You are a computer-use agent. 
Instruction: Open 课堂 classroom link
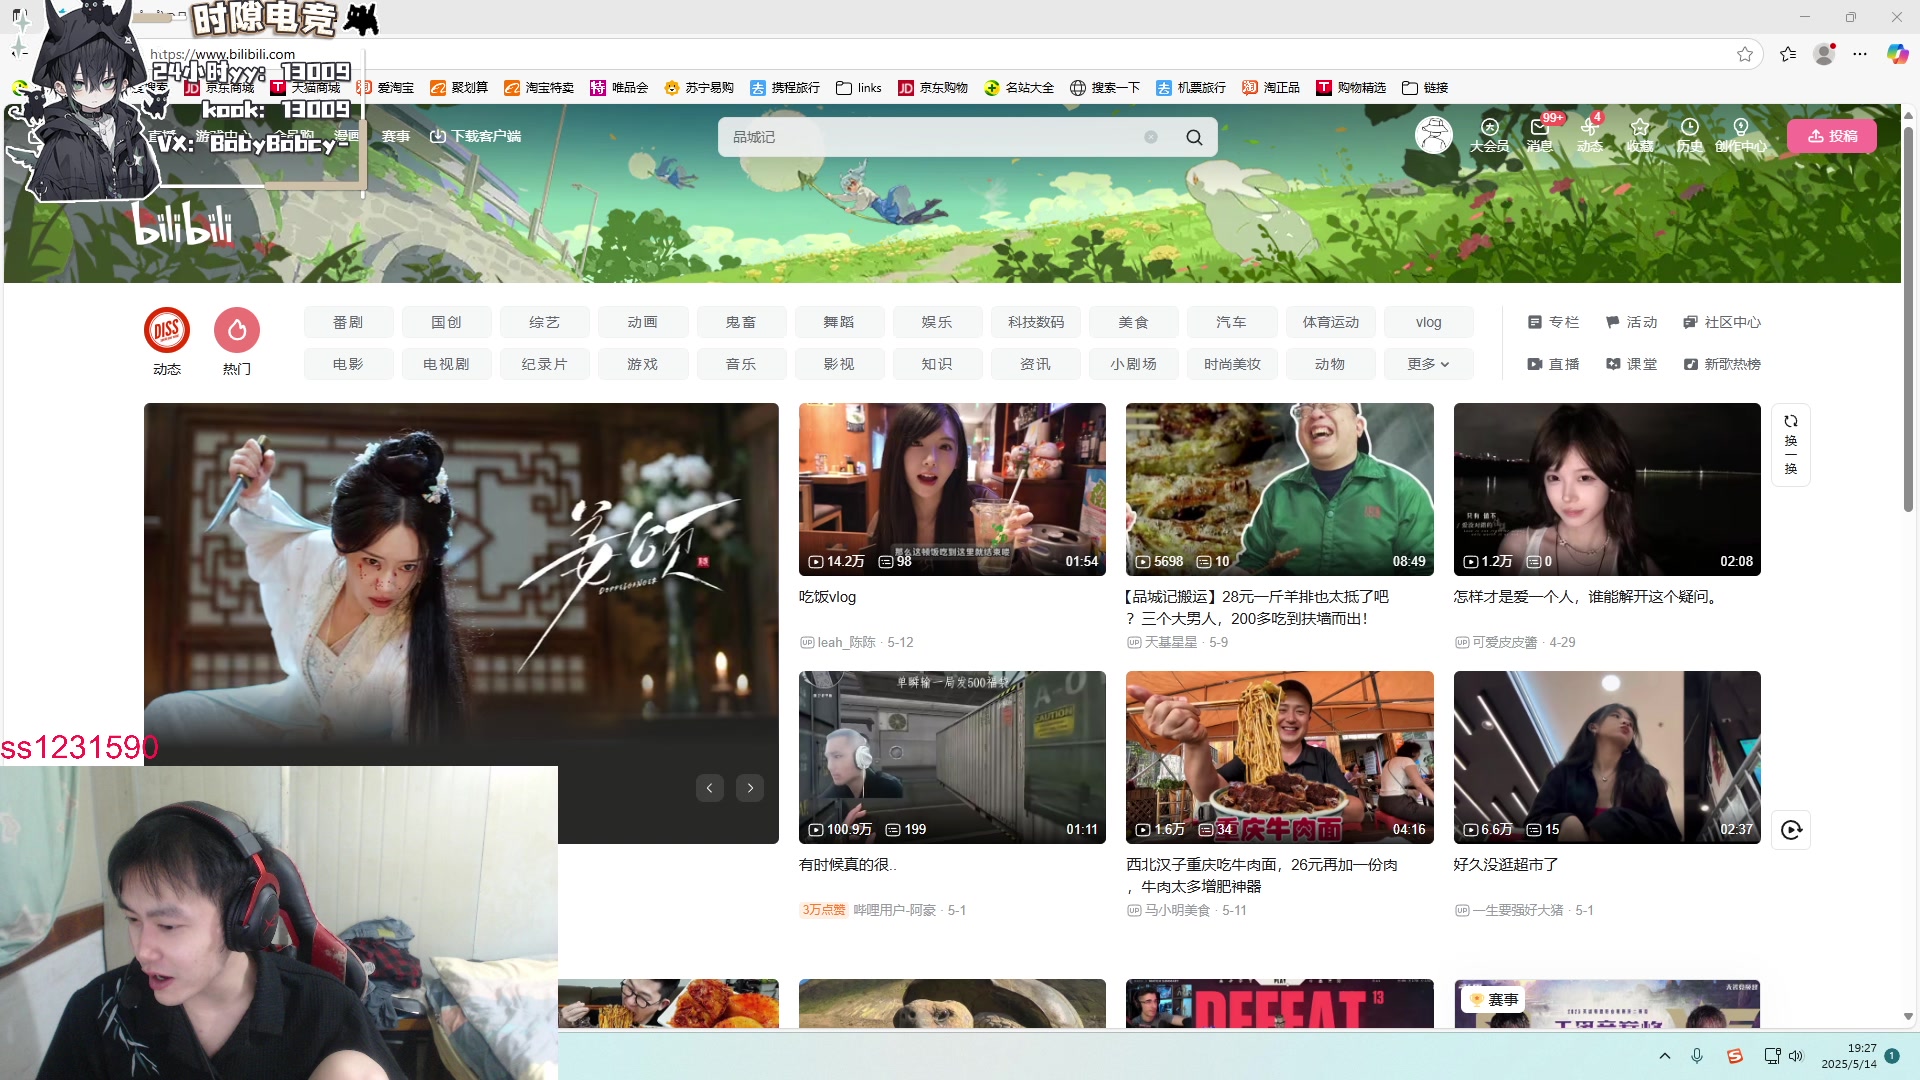pyautogui.click(x=1631, y=364)
